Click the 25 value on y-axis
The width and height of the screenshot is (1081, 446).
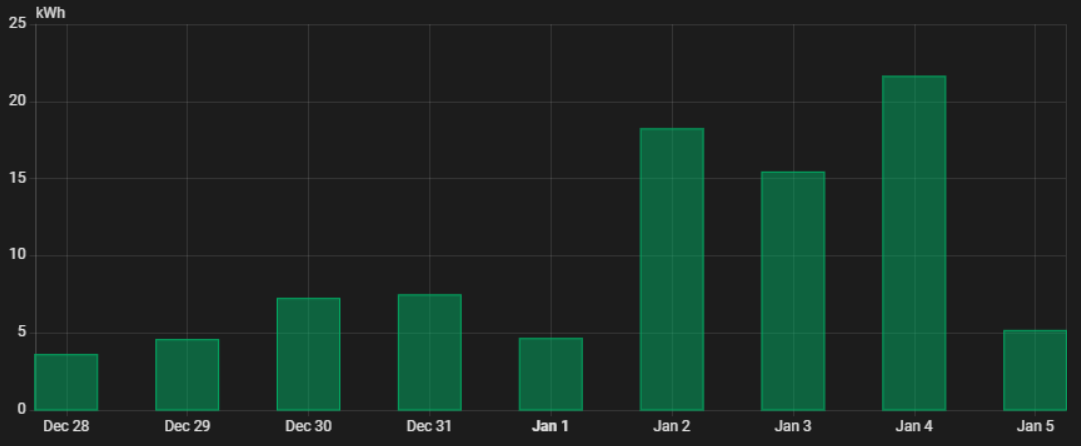[17, 24]
